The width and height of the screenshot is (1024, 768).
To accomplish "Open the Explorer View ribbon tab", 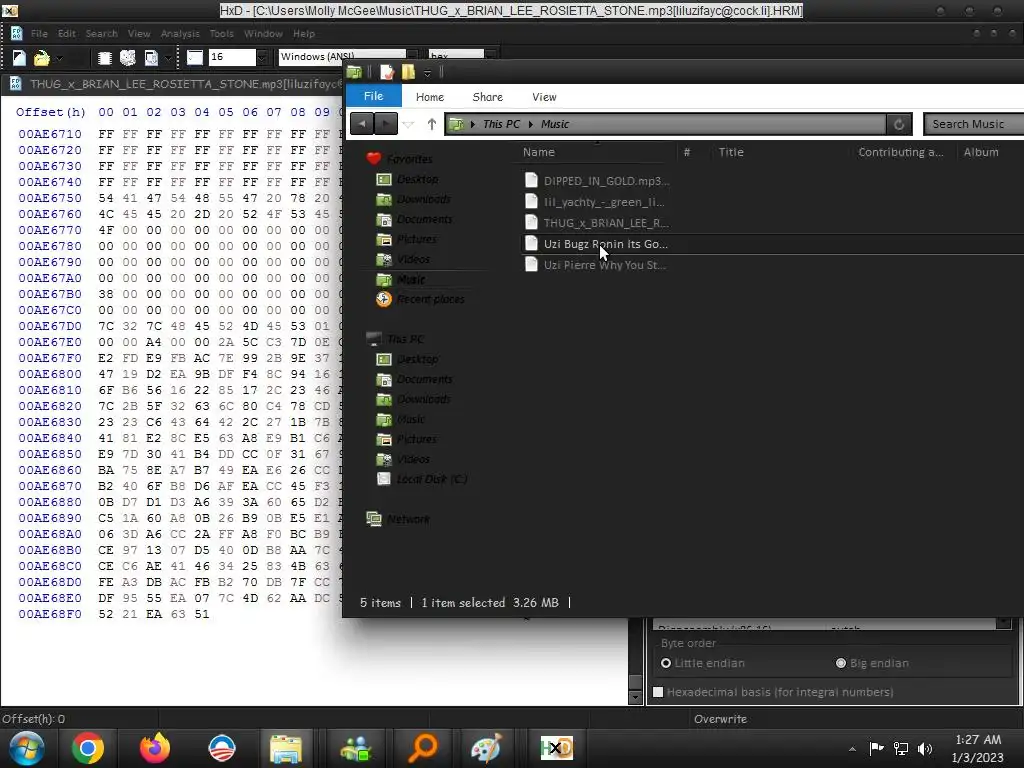I will [544, 97].
